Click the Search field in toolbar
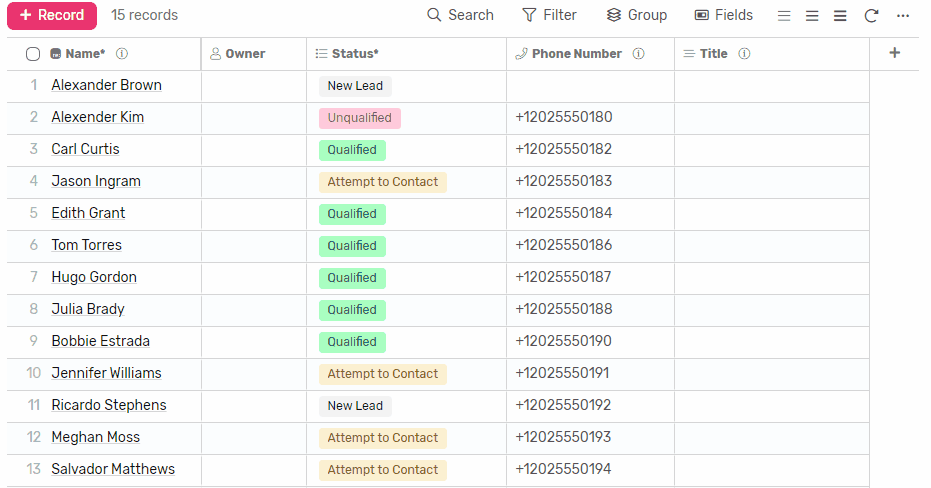This screenshot has width=931, height=488. tap(460, 15)
